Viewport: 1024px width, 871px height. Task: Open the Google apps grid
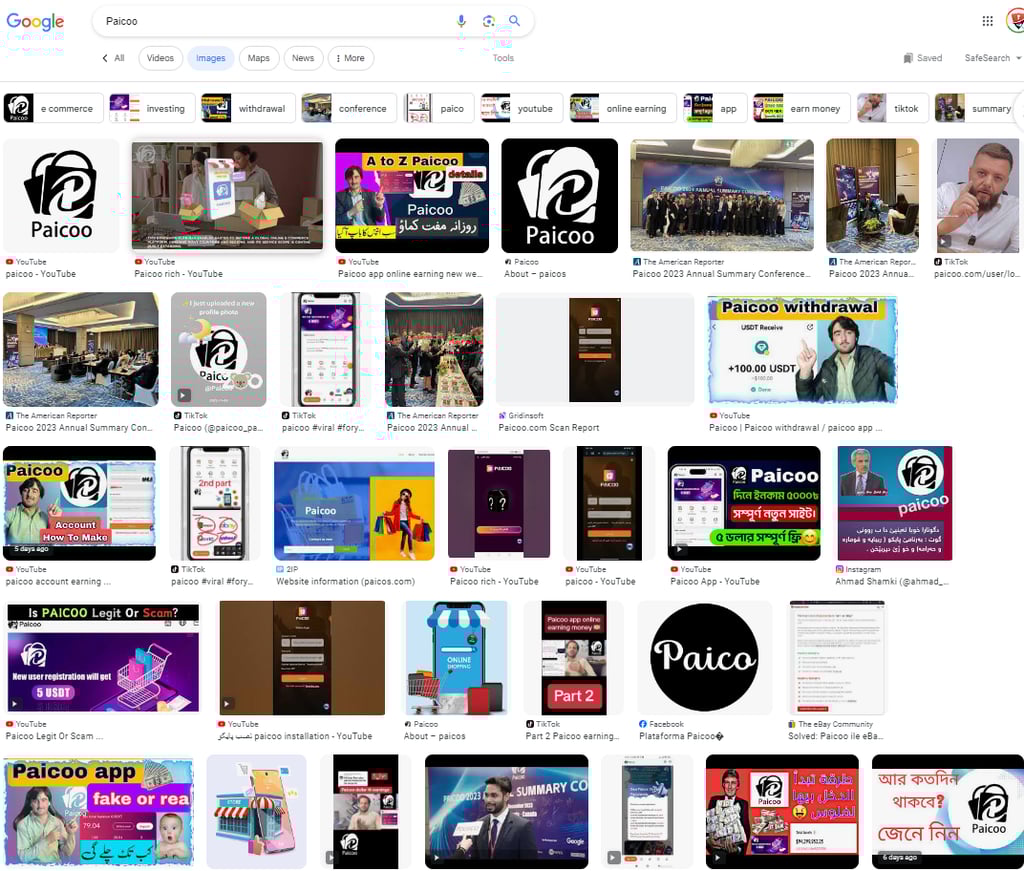point(987,21)
